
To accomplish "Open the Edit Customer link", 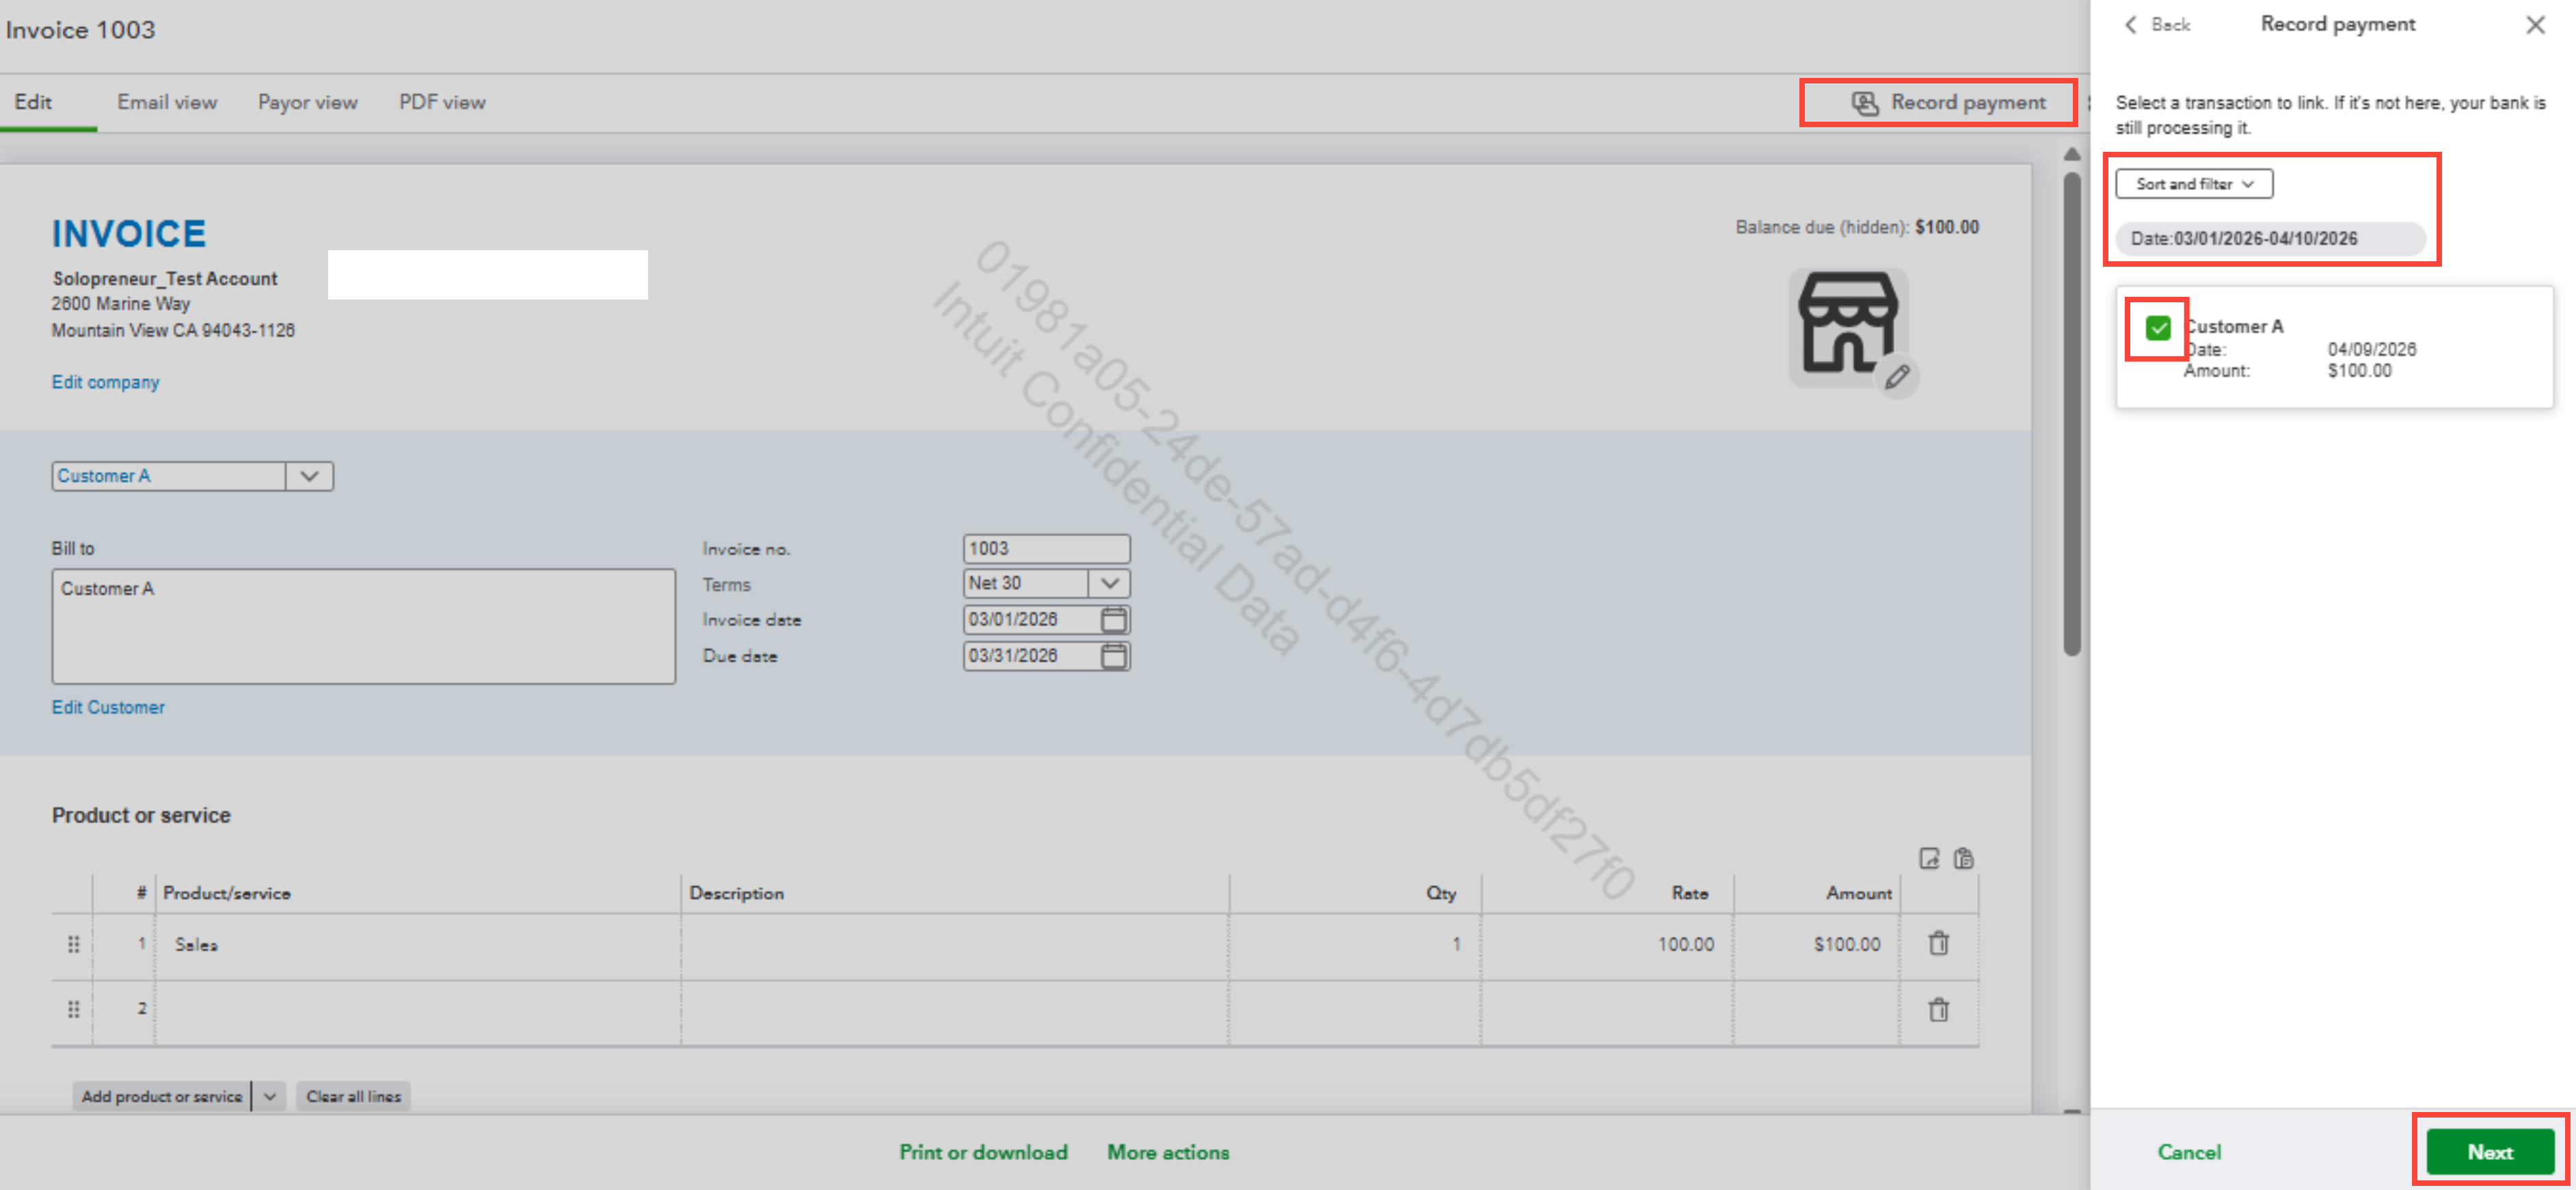I will coord(108,707).
